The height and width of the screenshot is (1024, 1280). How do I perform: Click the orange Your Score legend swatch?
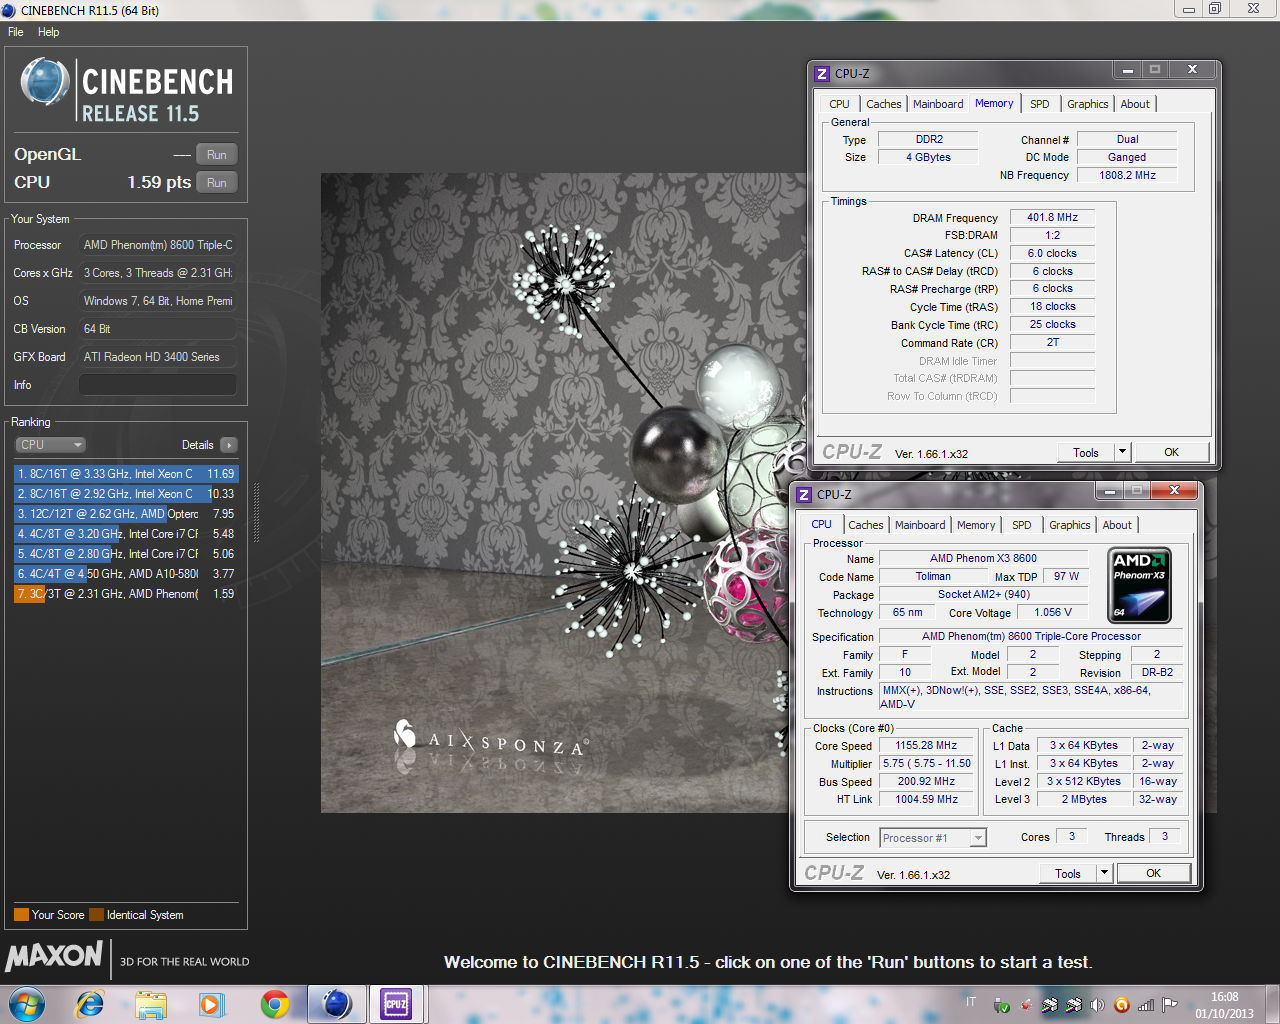[21, 915]
